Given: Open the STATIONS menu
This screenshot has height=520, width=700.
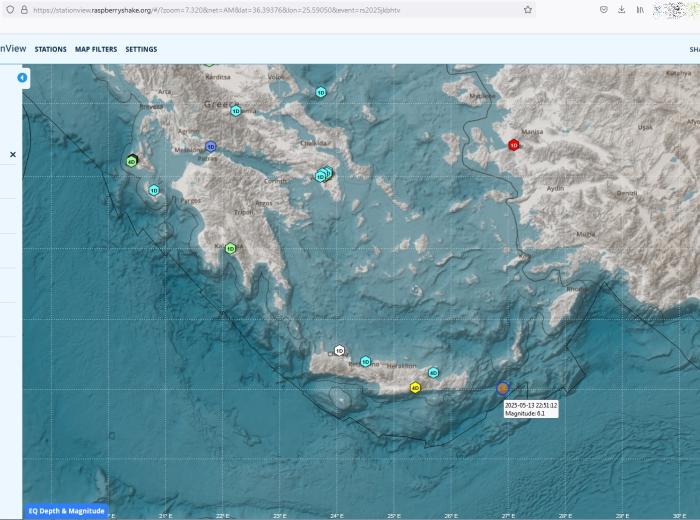Looking at the screenshot, I should (x=50, y=49).
